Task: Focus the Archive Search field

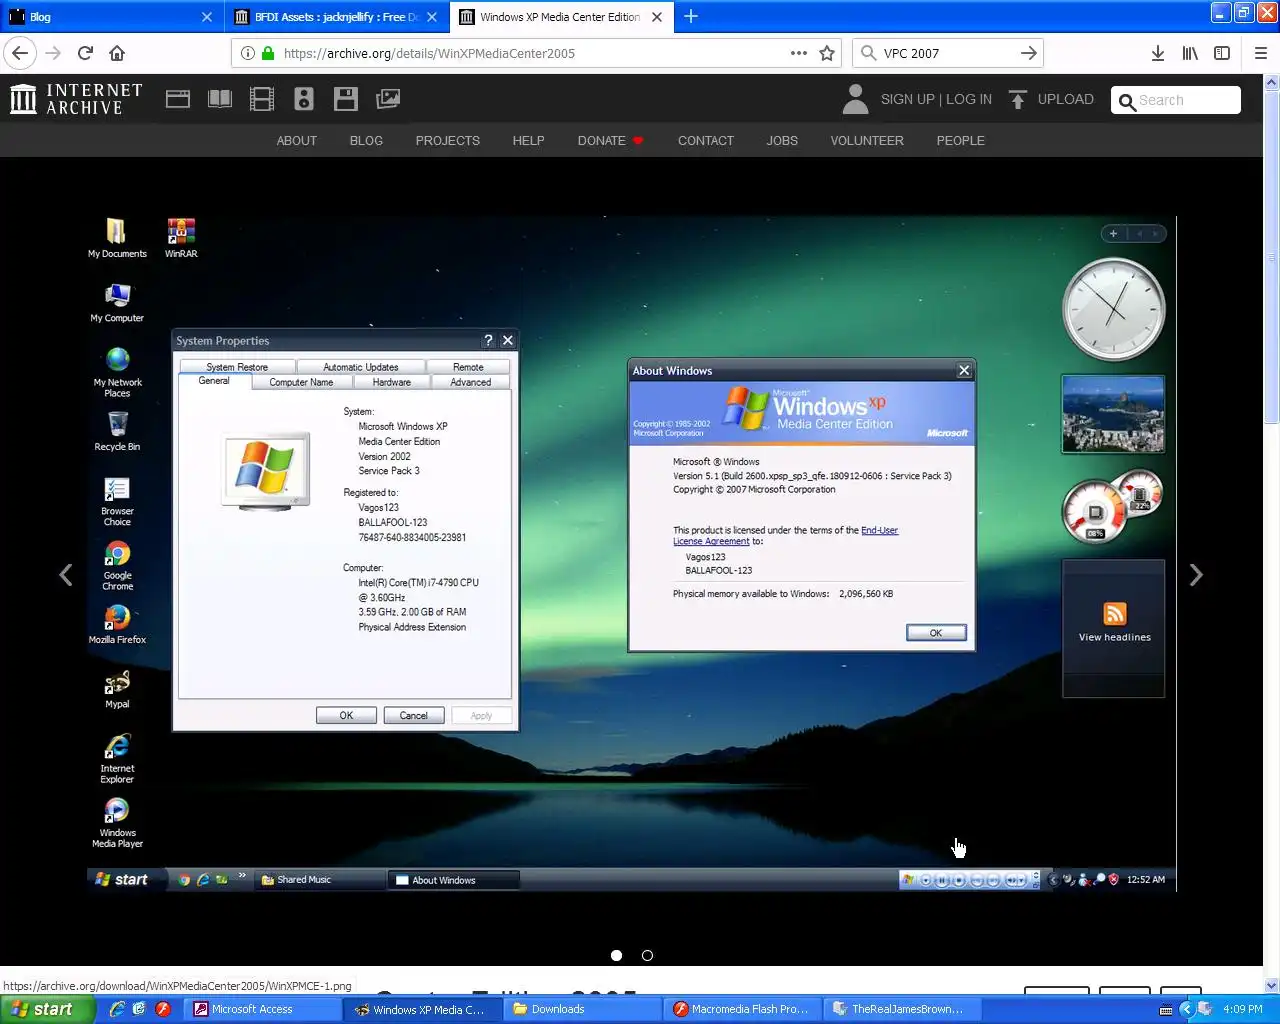Action: (x=1176, y=100)
